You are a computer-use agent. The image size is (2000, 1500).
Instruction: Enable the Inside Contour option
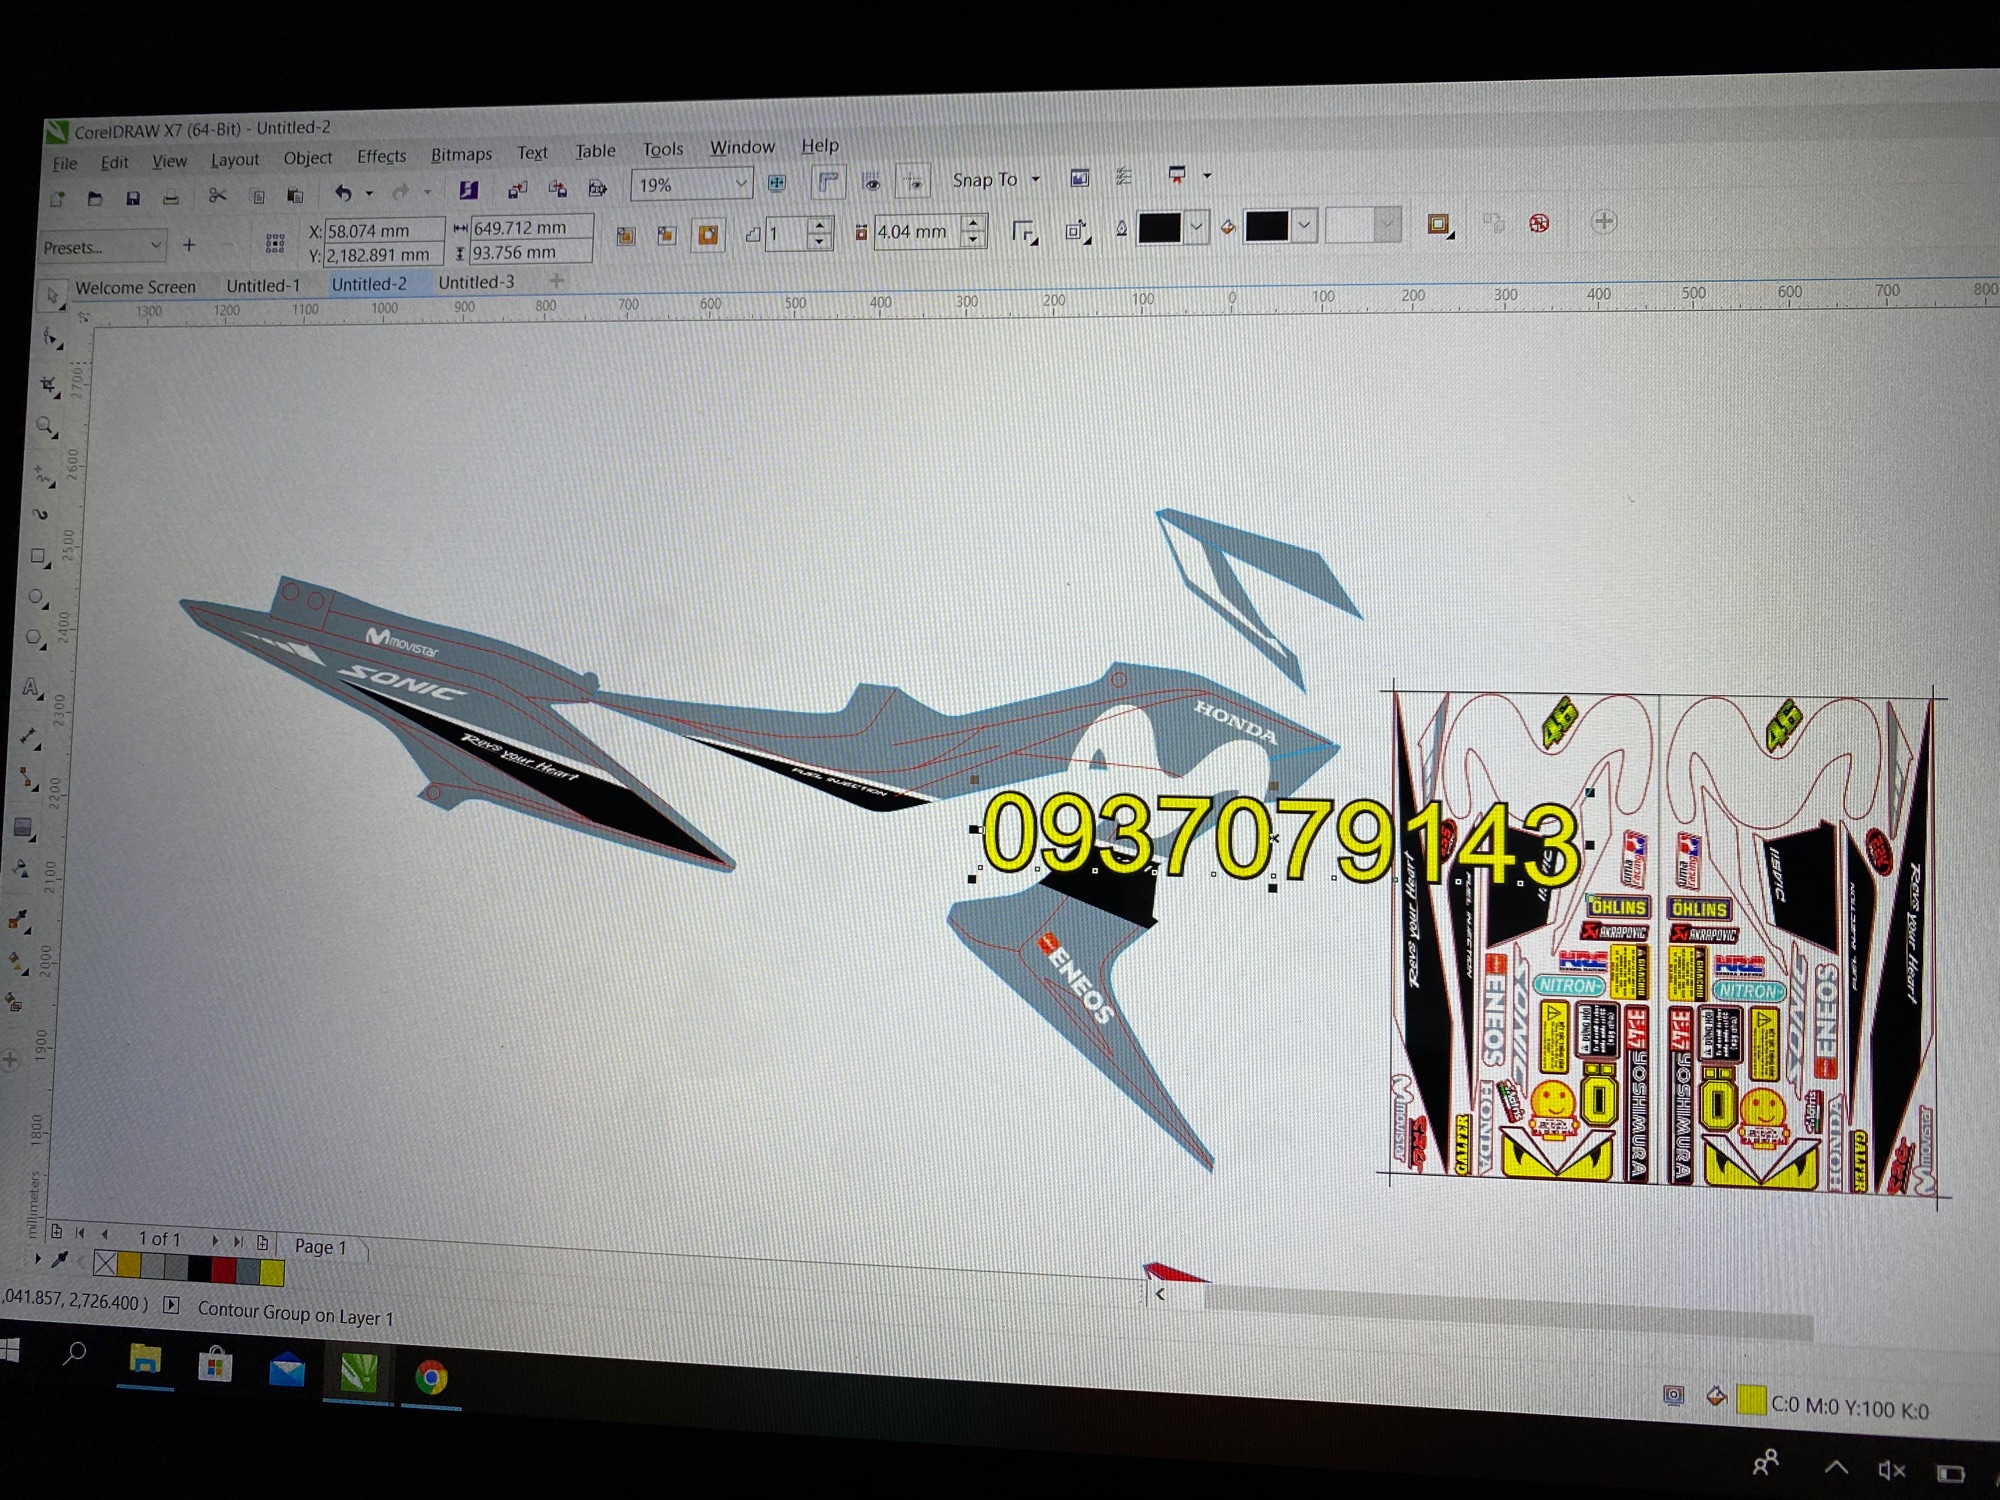tap(667, 235)
